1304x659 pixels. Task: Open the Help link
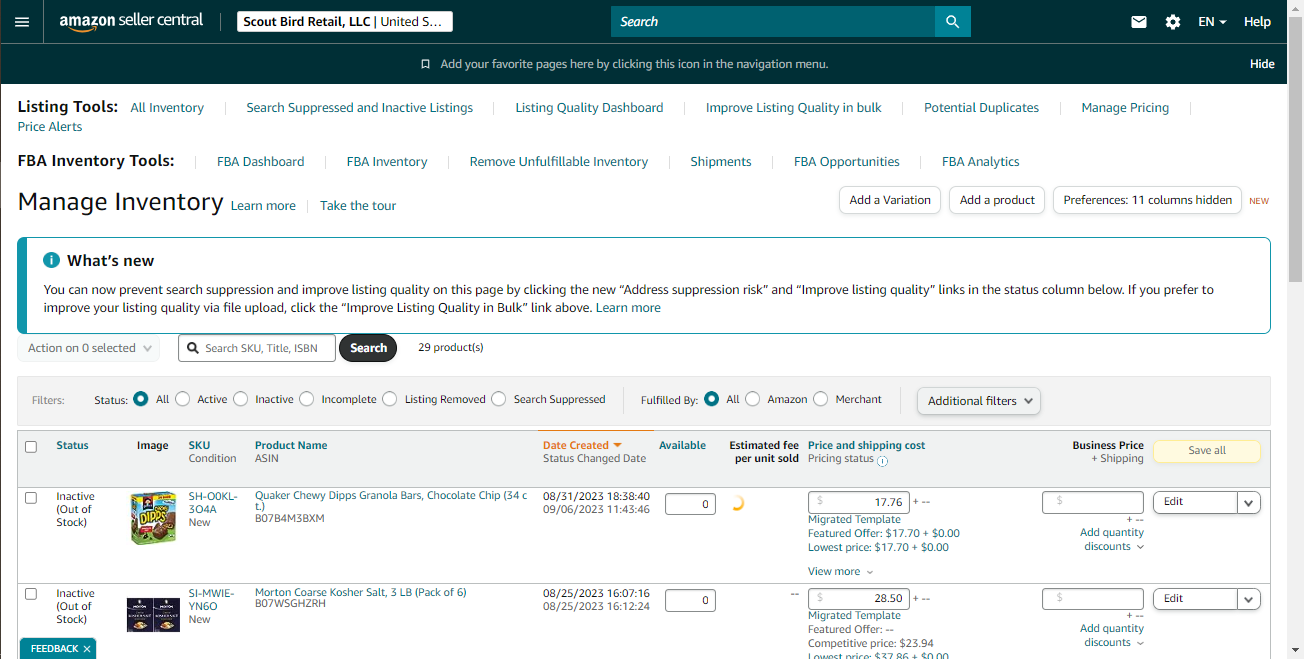tap(1257, 21)
